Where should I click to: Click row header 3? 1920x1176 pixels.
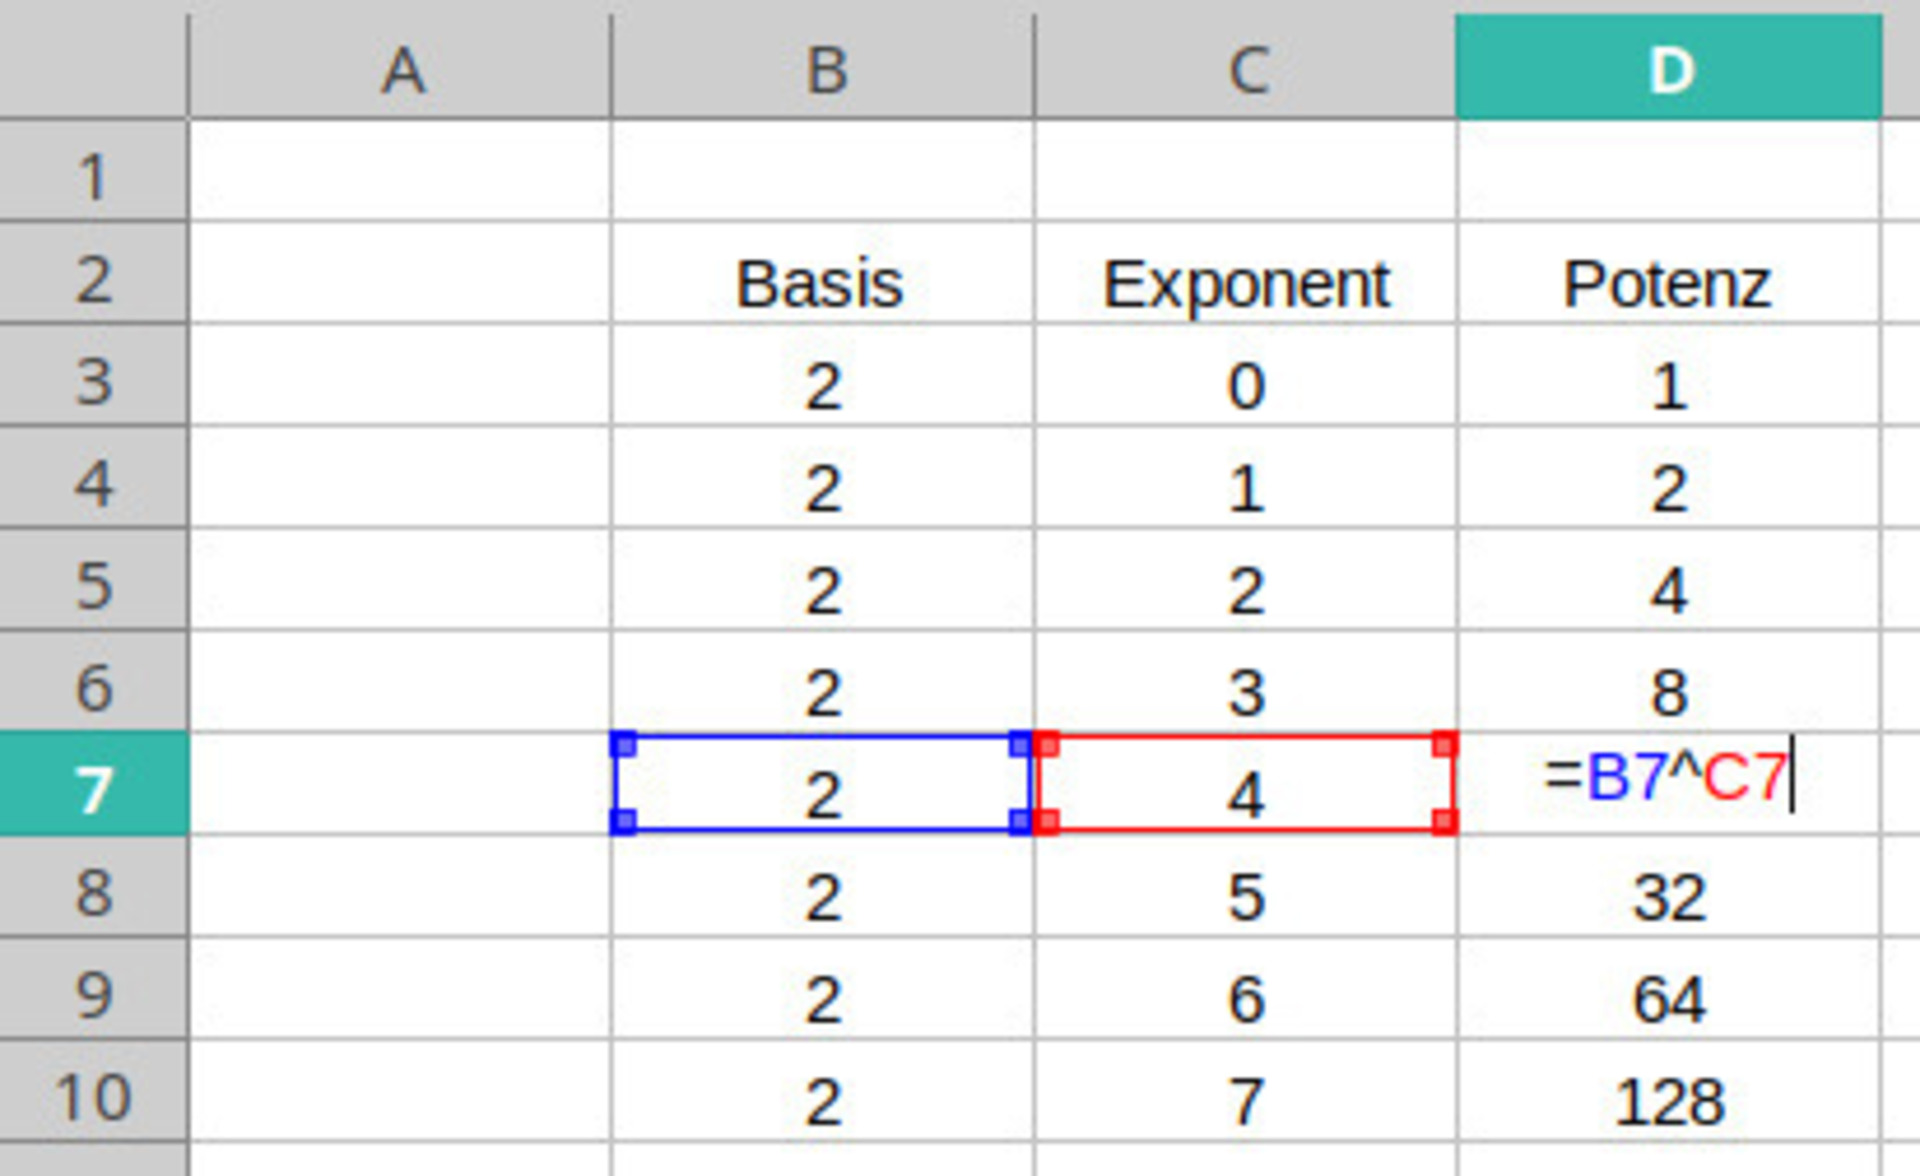pos(93,382)
